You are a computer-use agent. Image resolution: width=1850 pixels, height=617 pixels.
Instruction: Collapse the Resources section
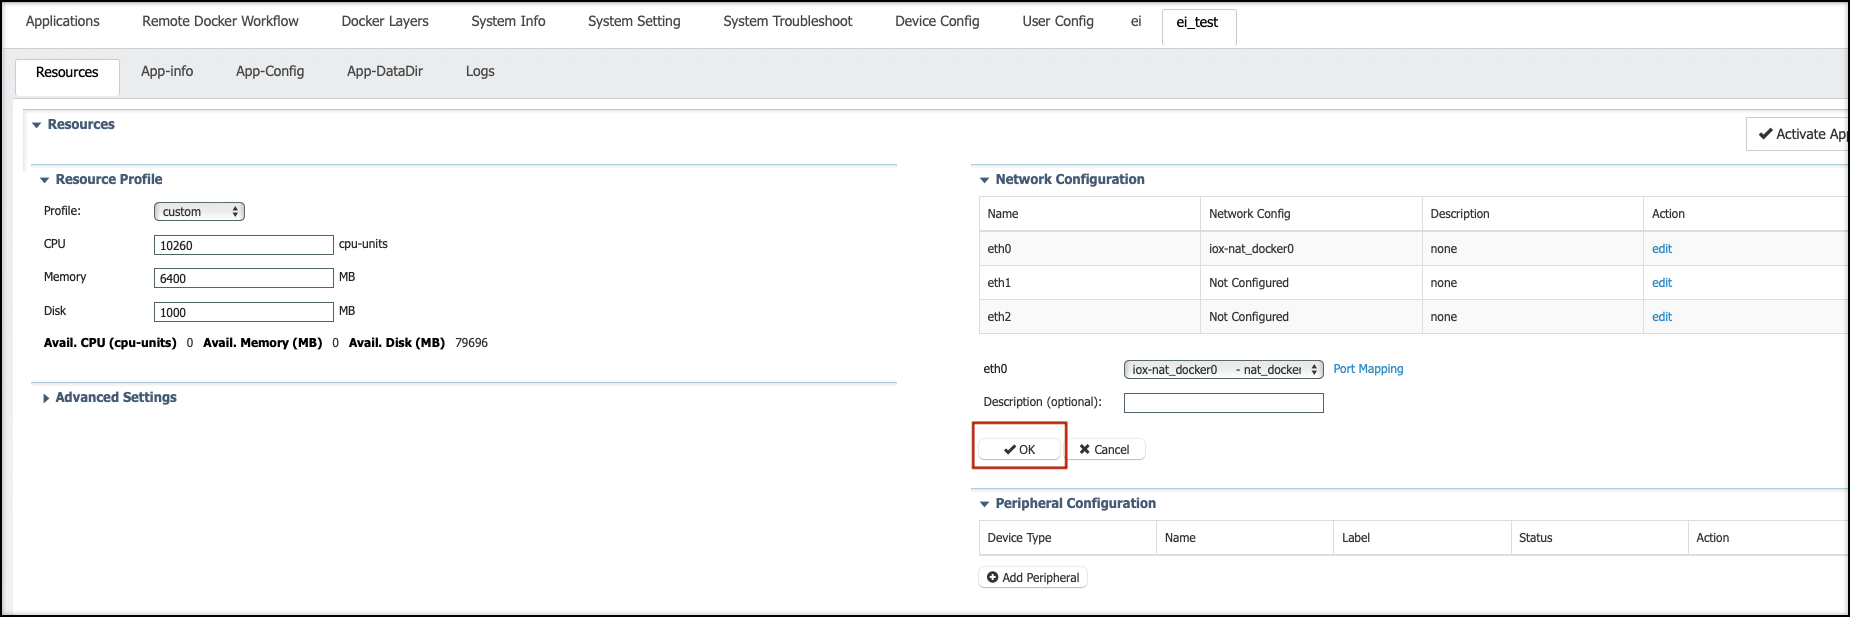(x=37, y=125)
